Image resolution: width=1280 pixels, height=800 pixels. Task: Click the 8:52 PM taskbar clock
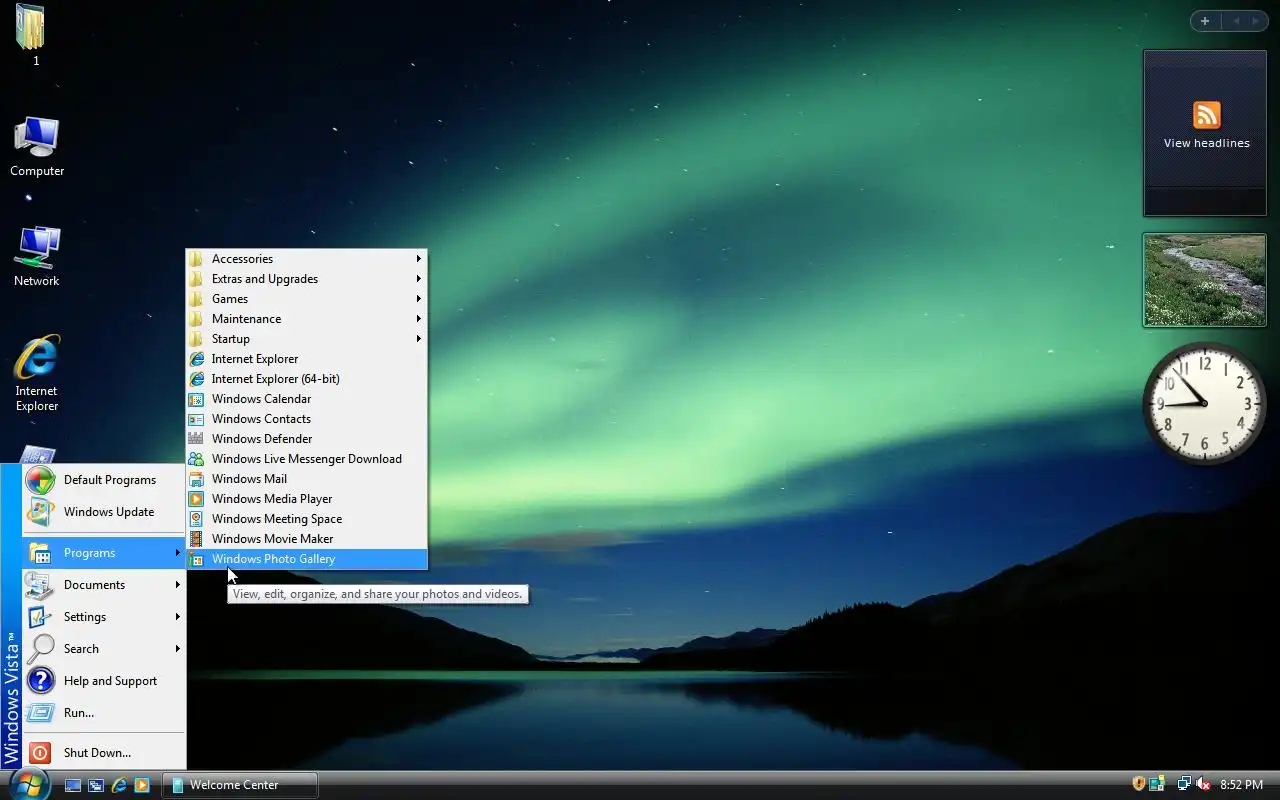point(1241,785)
